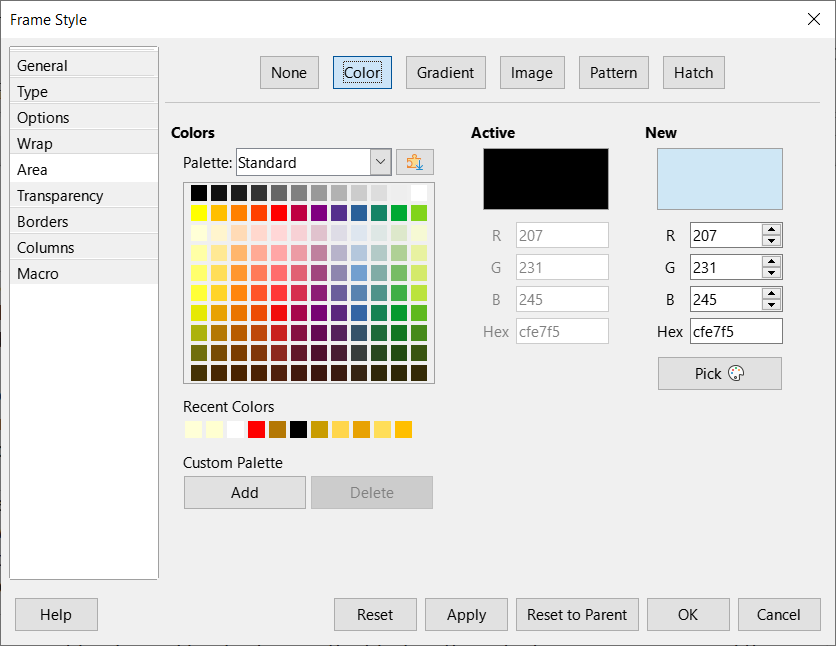Open the Palette dropdown list
This screenshot has height=646, width=836.
380,162
